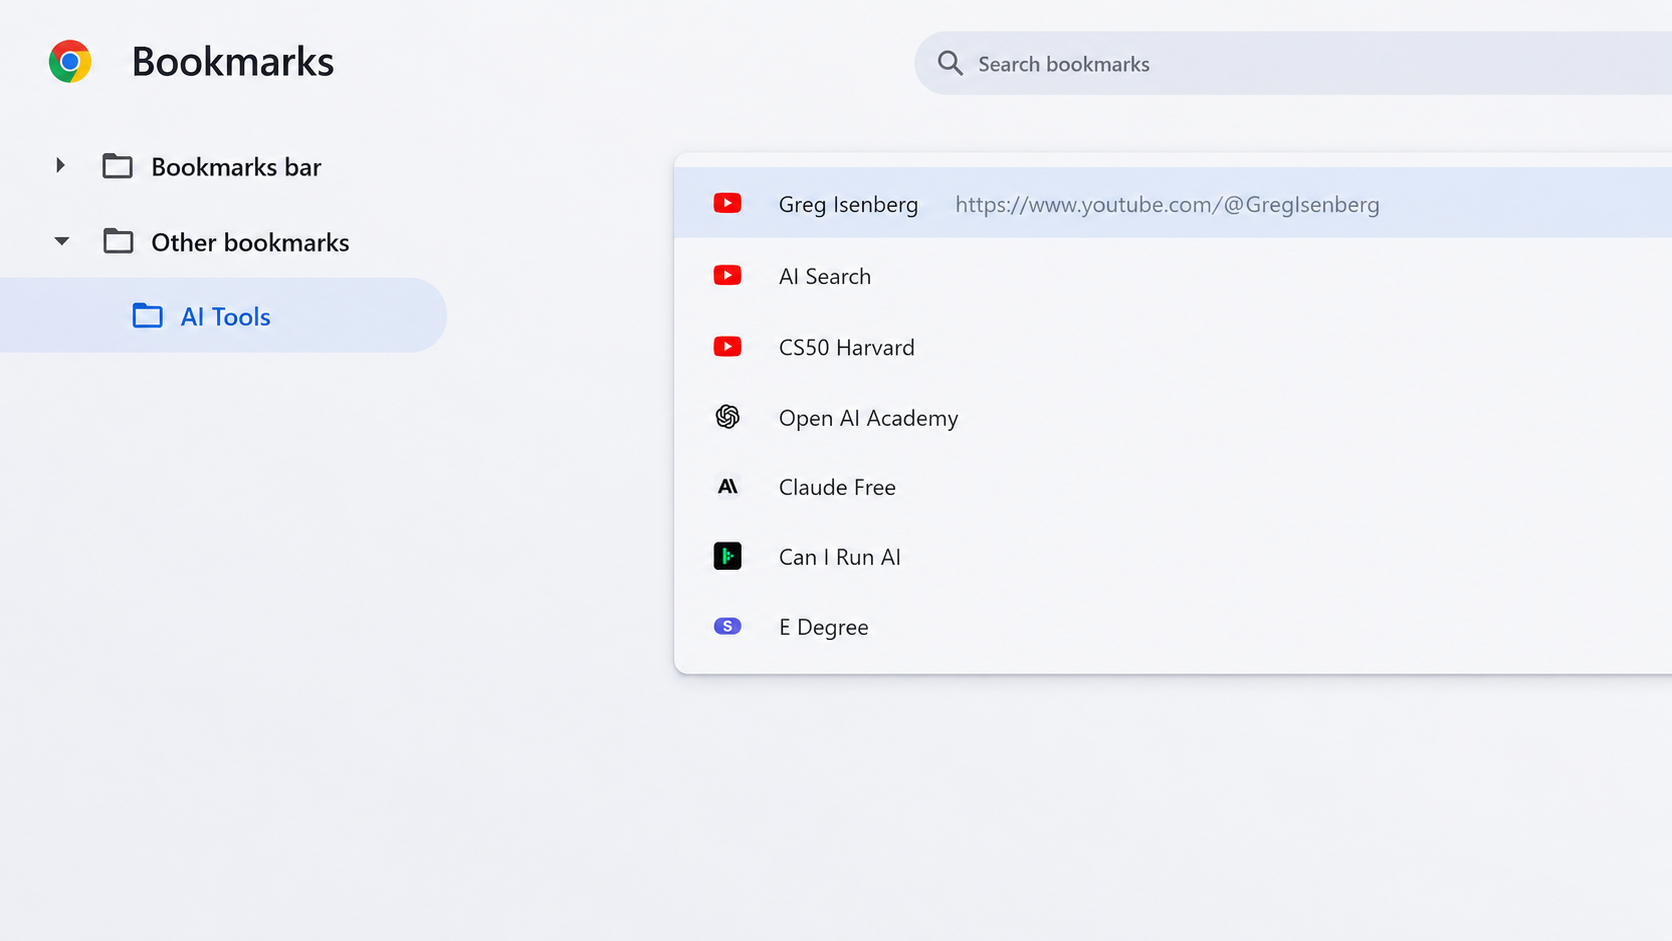Screen dimensions: 1672x941
Task: Open the CS50 Harvard bookmark title
Action: pyautogui.click(x=847, y=347)
